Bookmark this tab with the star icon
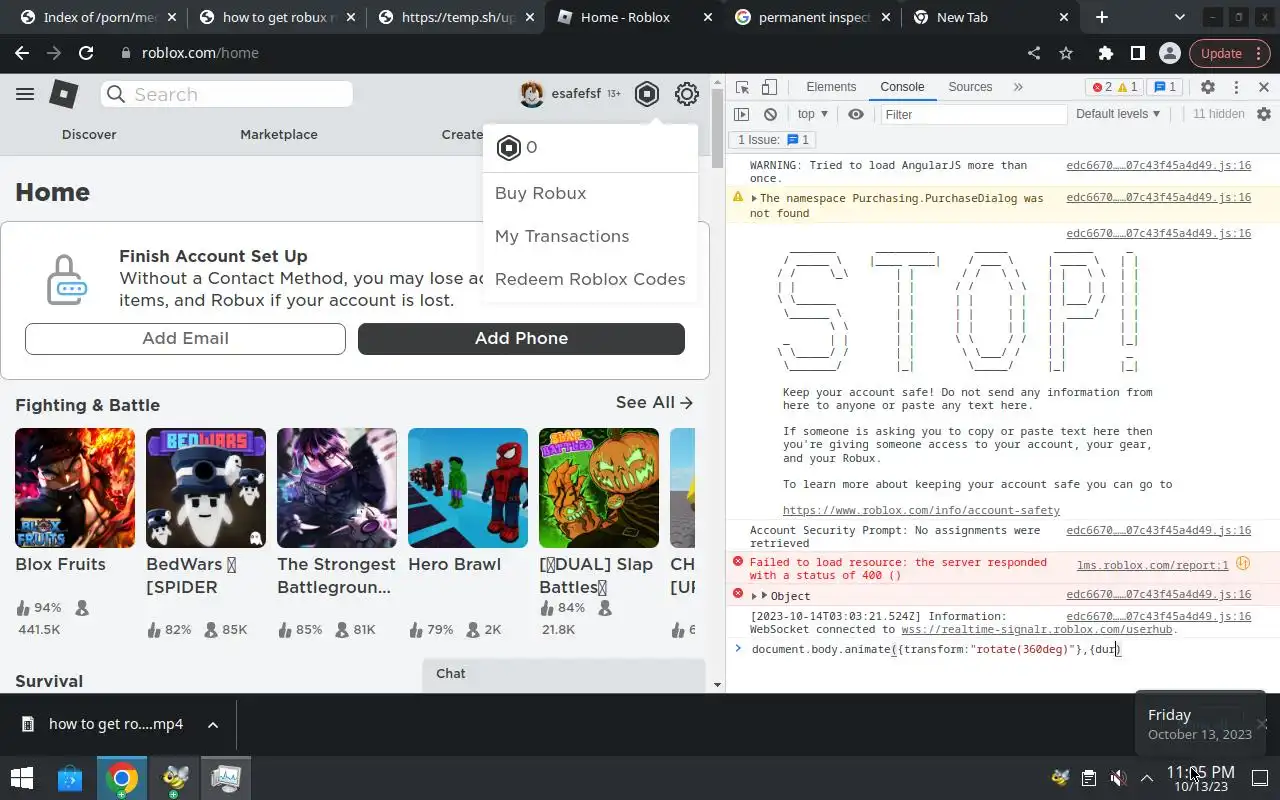This screenshot has height=800, width=1280. point(1066,53)
